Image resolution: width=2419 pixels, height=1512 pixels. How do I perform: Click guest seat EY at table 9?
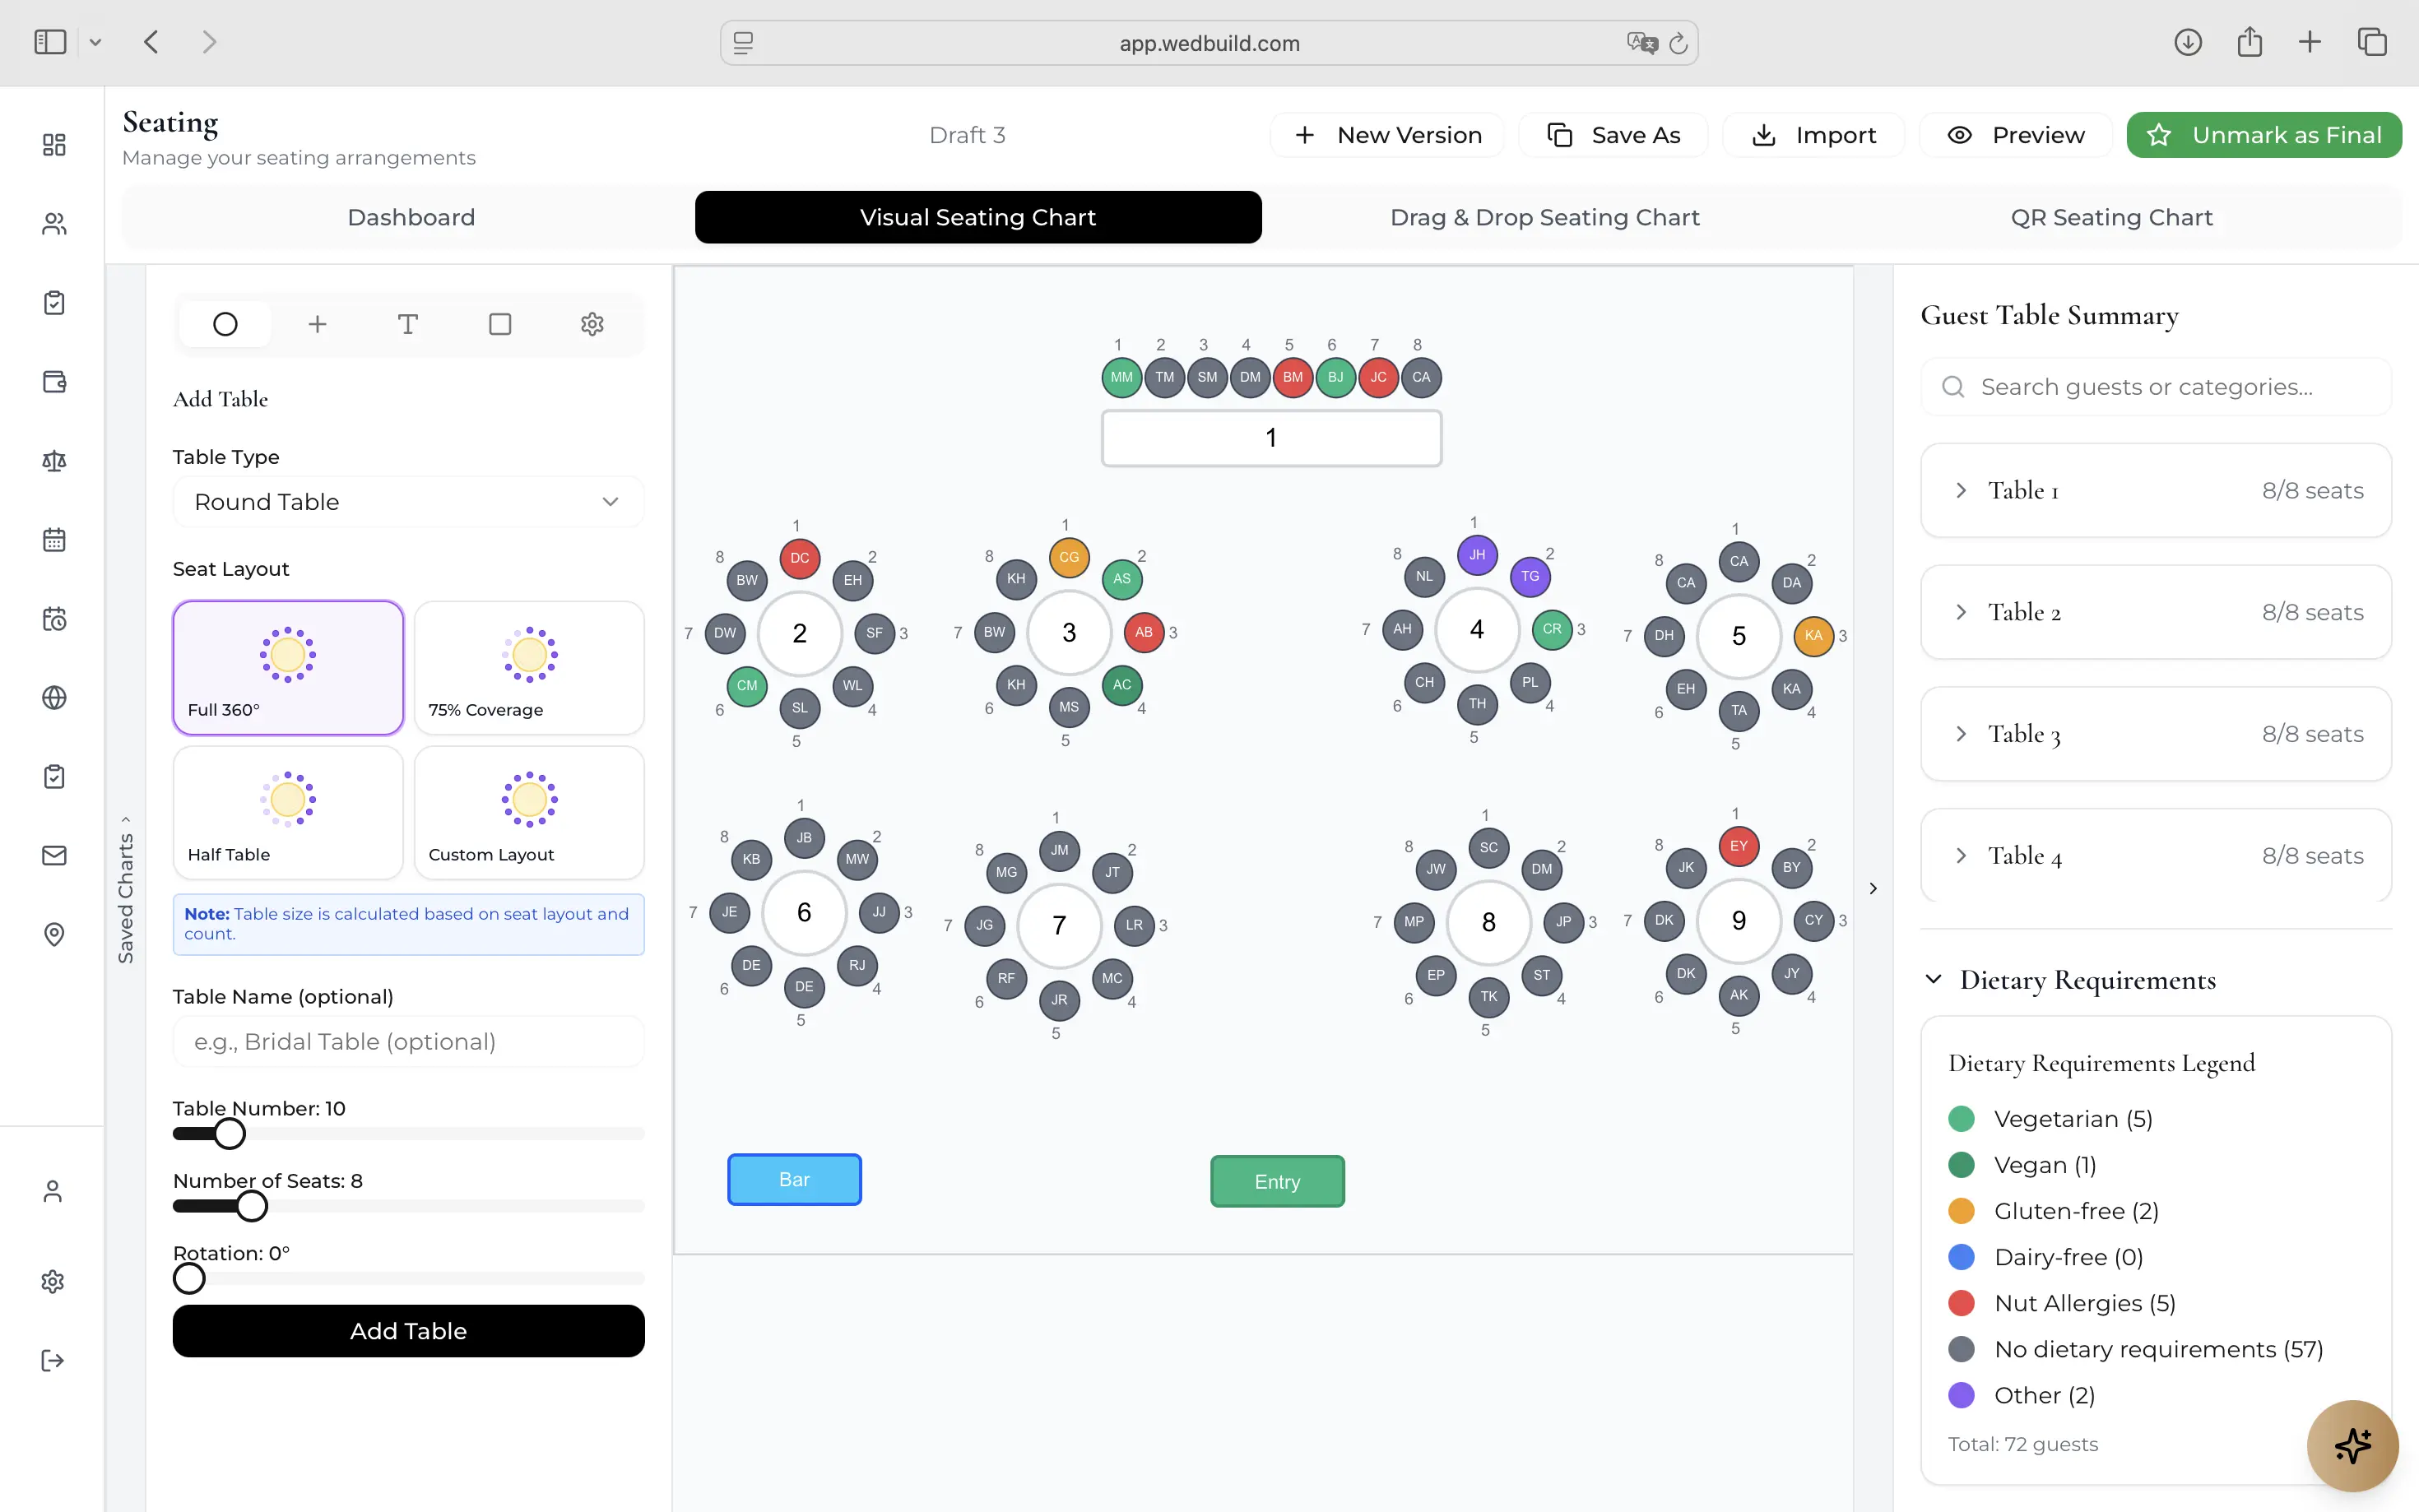click(1739, 846)
